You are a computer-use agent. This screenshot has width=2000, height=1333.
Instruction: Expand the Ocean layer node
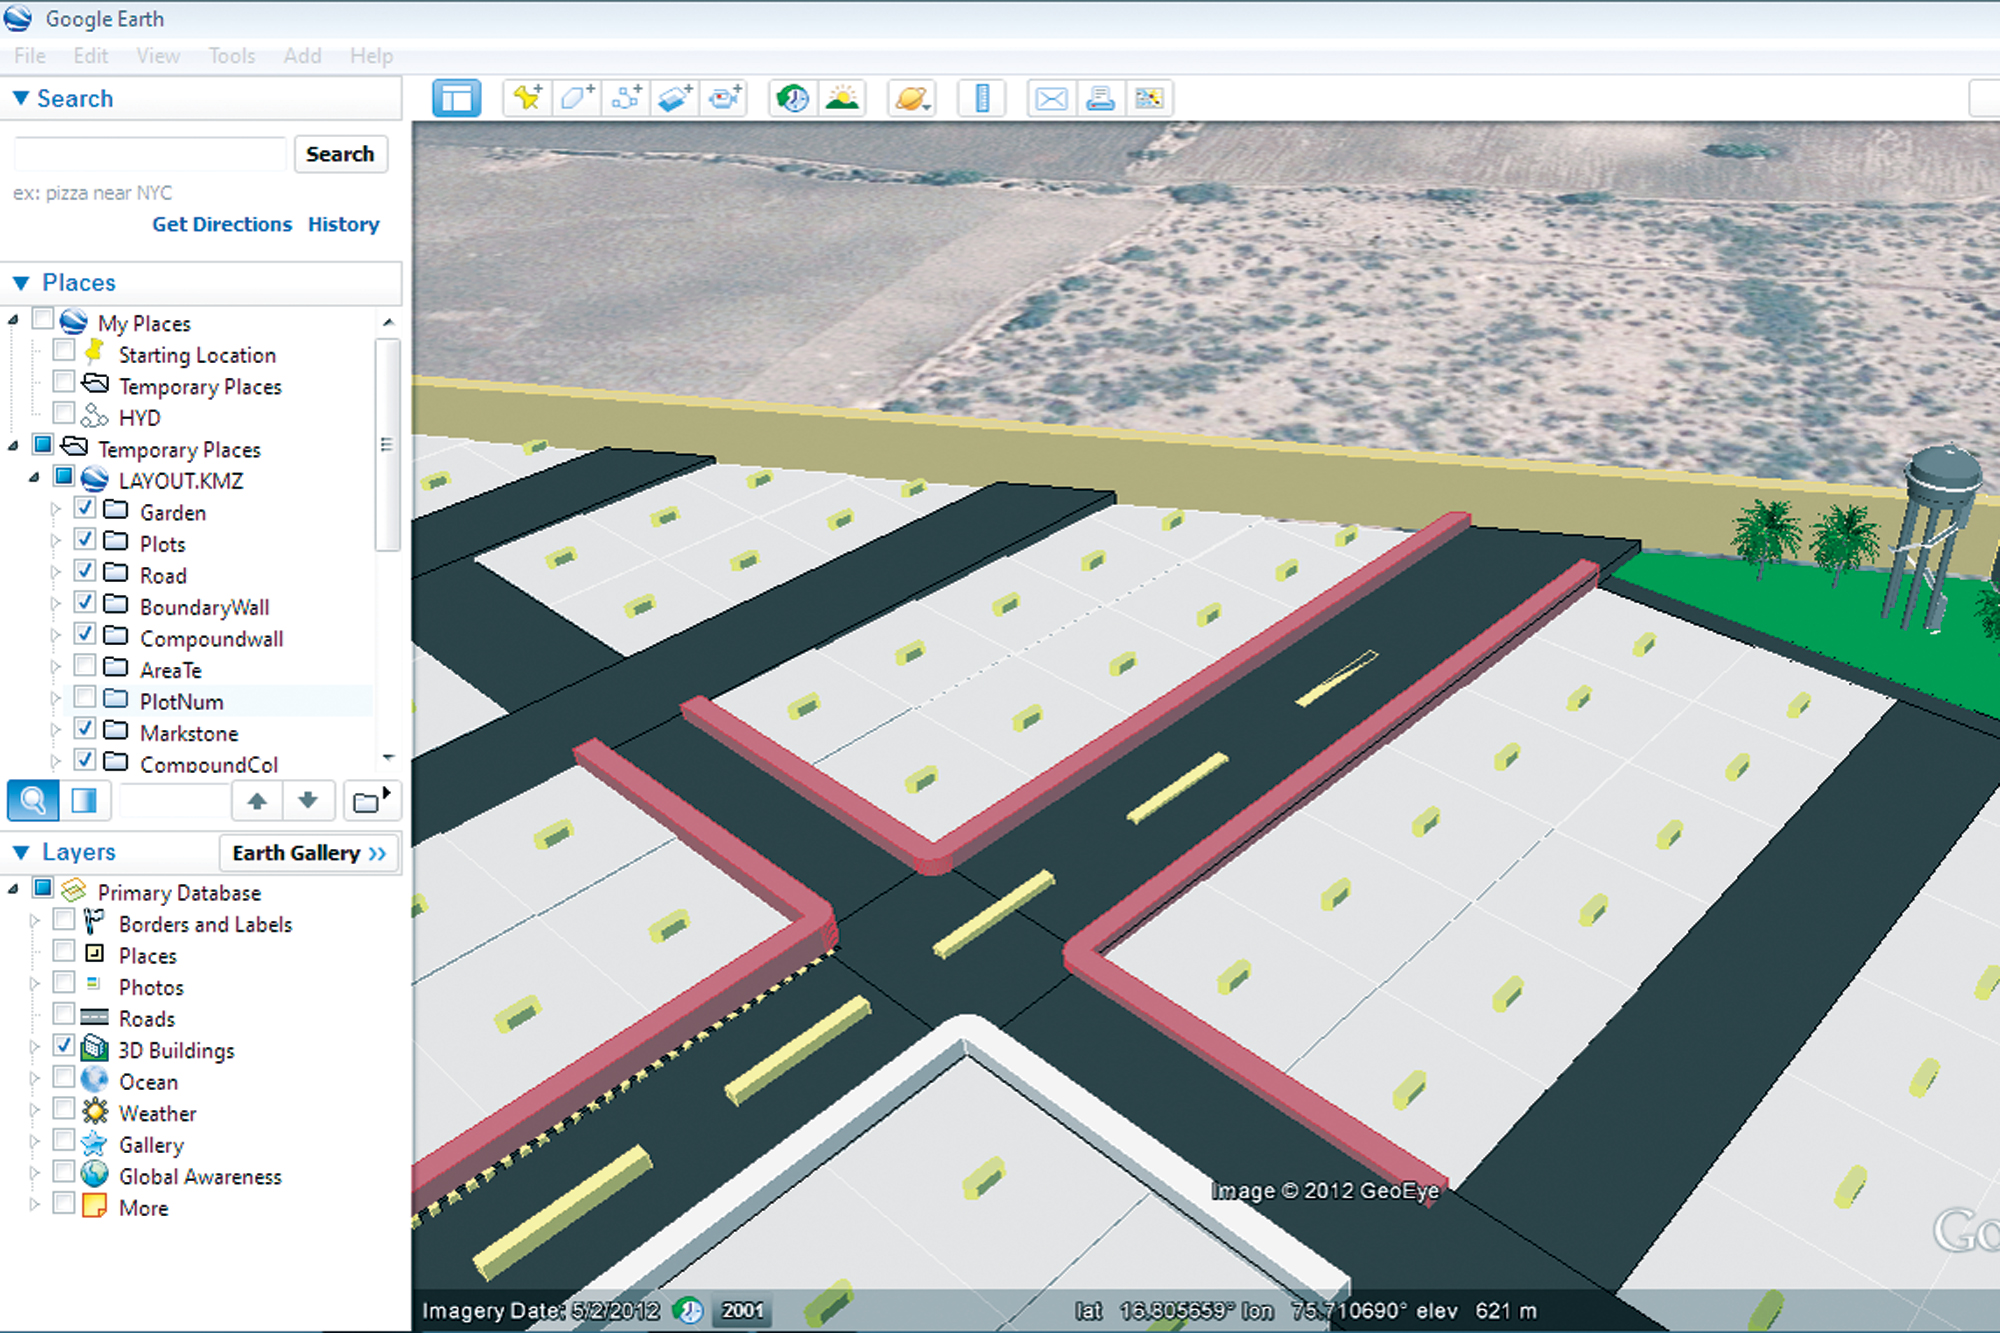pyautogui.click(x=35, y=1080)
